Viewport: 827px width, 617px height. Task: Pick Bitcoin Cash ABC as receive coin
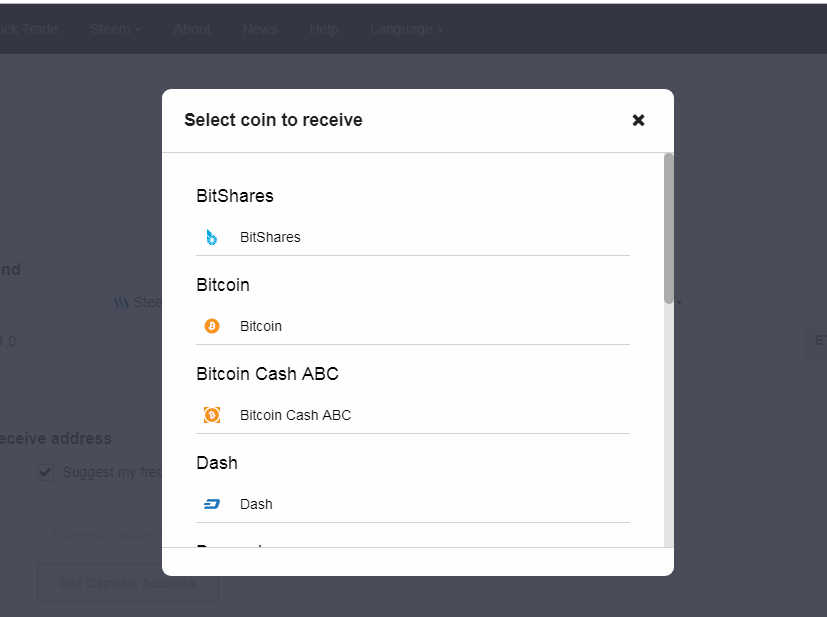[413, 416]
